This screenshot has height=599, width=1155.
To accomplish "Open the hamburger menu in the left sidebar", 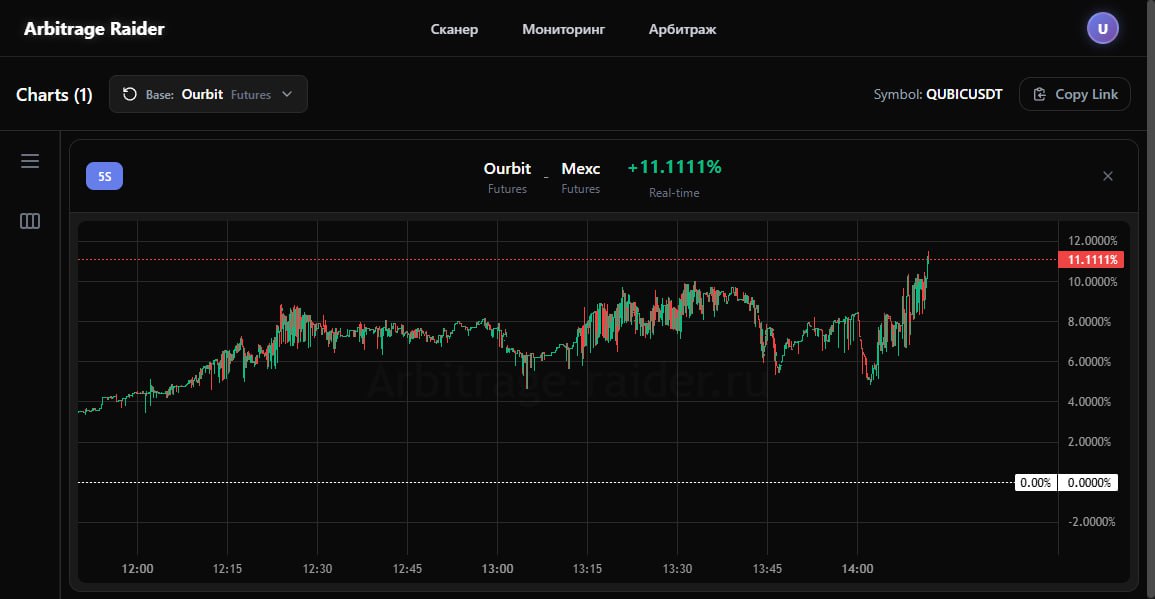I will (30, 160).
